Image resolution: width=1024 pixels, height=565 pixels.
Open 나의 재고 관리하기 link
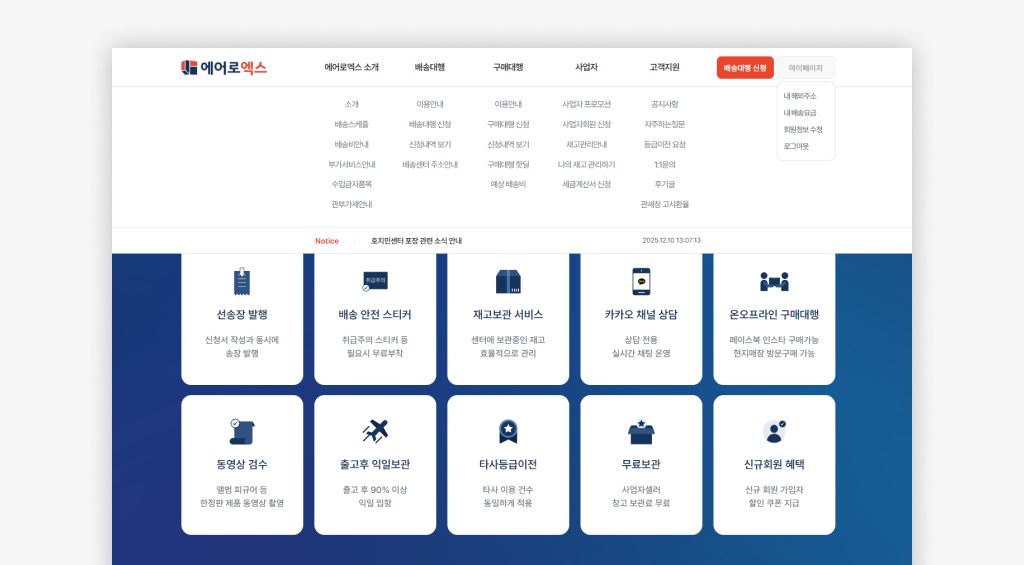(x=586, y=165)
